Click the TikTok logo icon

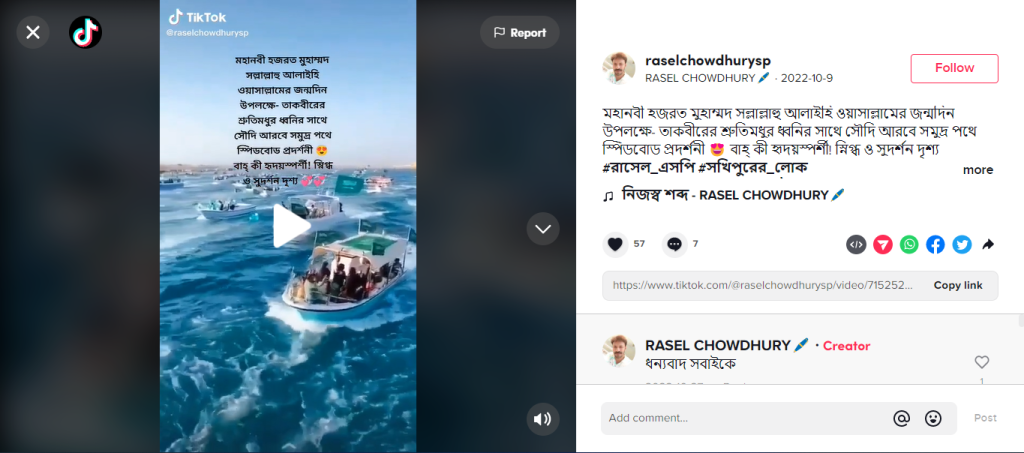(x=86, y=32)
